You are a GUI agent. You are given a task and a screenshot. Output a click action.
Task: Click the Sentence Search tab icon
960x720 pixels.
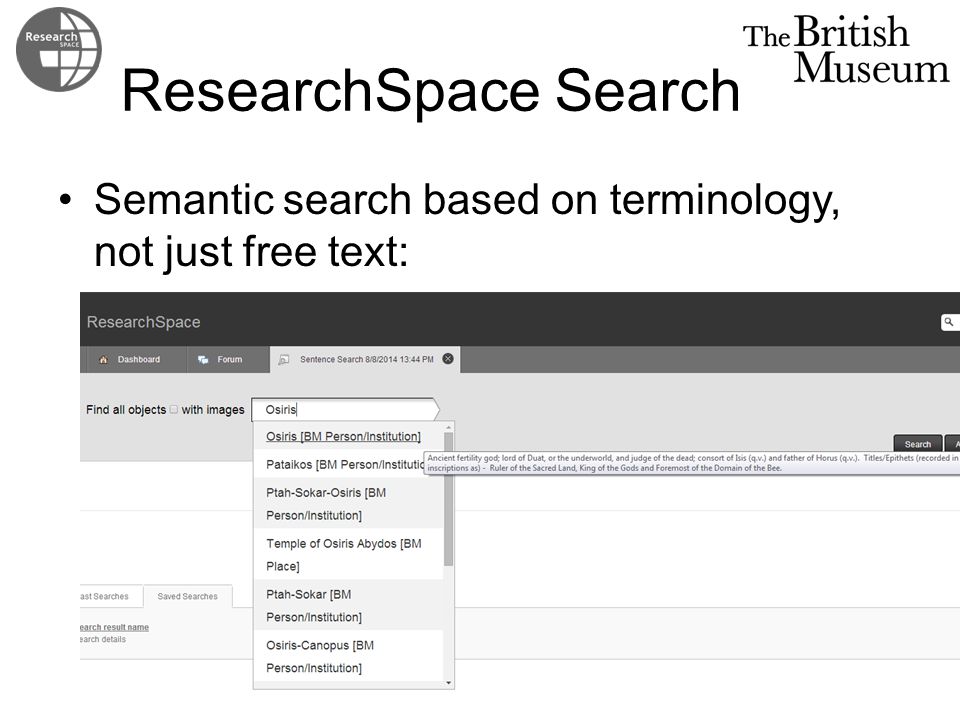(x=283, y=360)
